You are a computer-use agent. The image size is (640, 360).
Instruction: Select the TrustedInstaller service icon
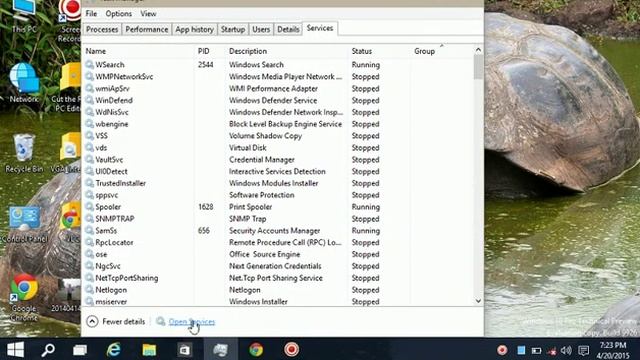click(89, 183)
